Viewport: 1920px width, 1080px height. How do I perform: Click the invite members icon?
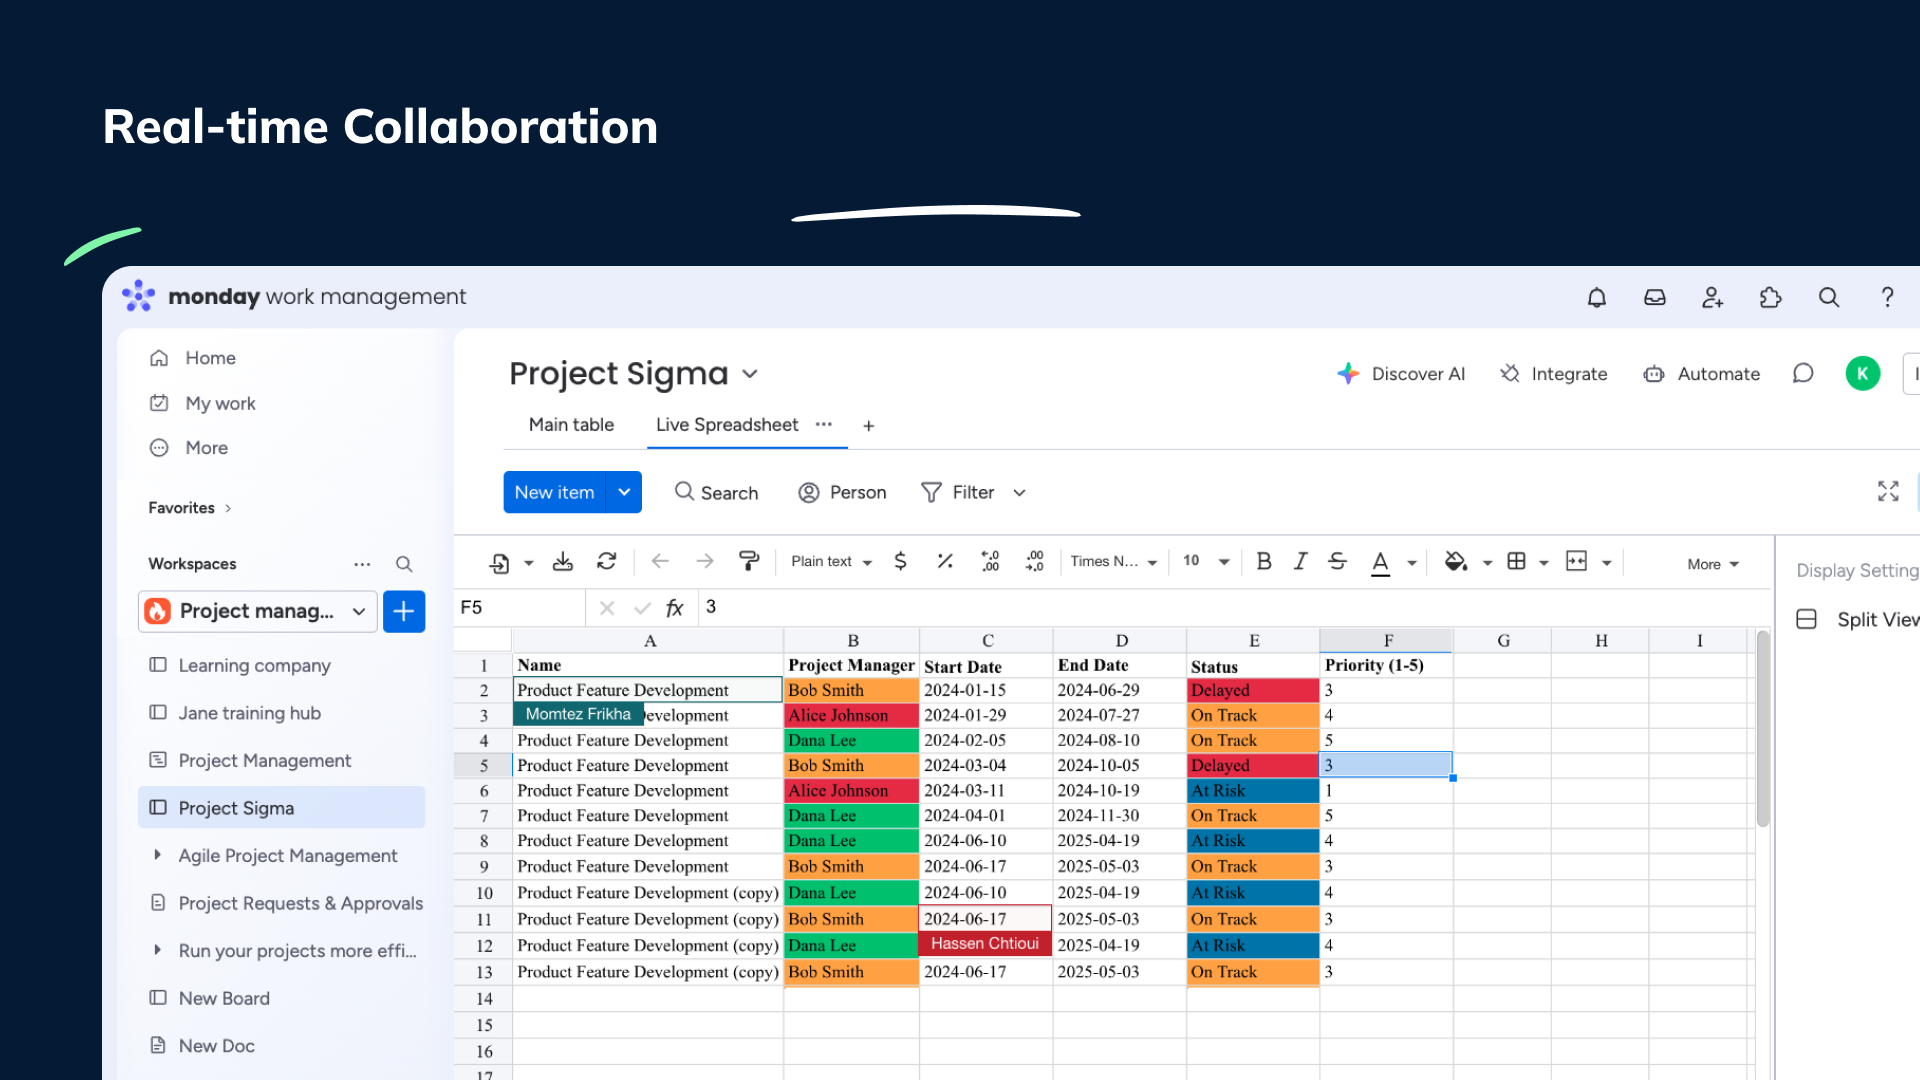(x=1713, y=297)
